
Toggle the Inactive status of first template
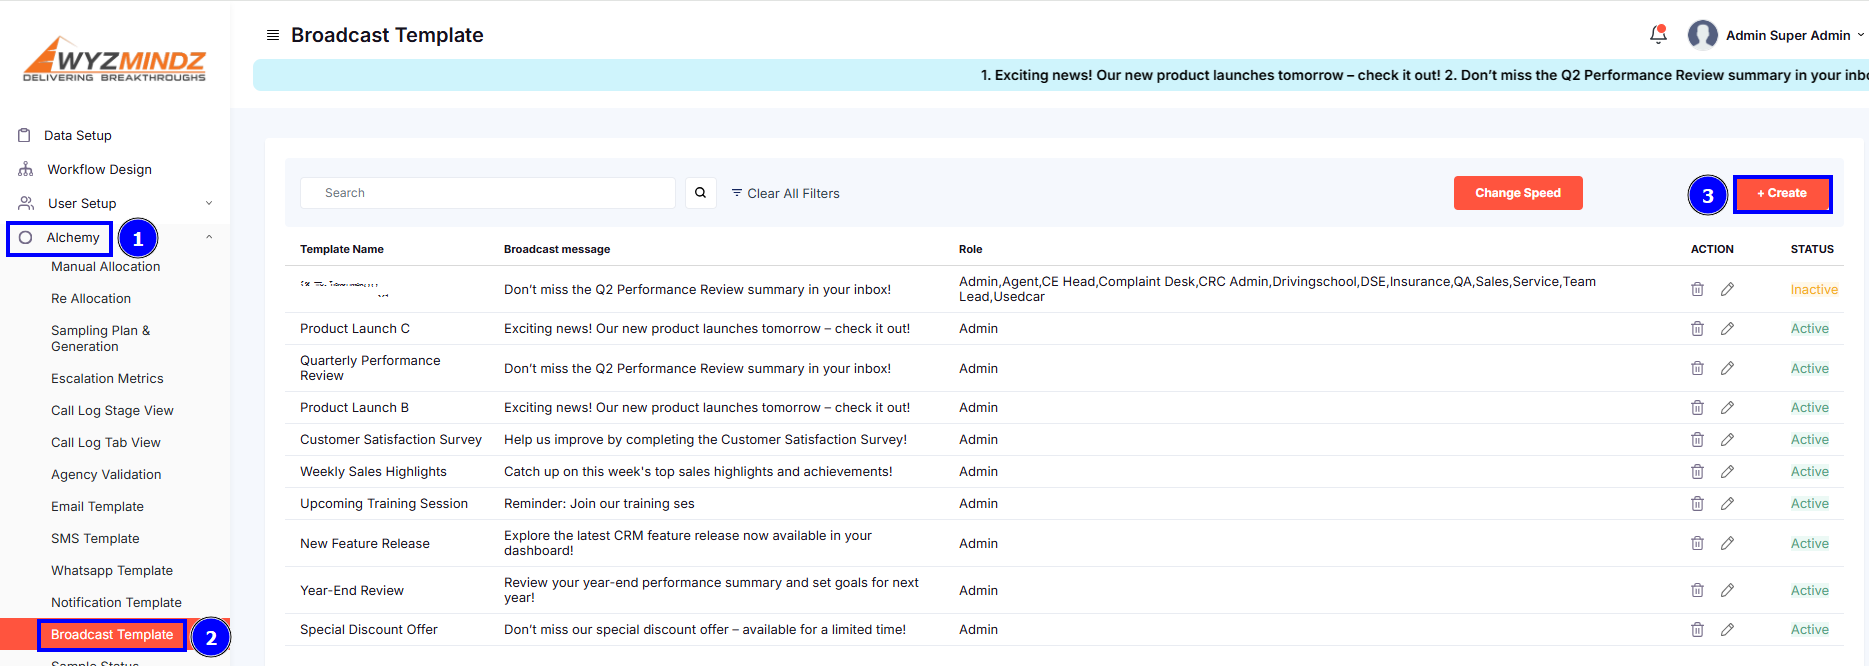1814,290
